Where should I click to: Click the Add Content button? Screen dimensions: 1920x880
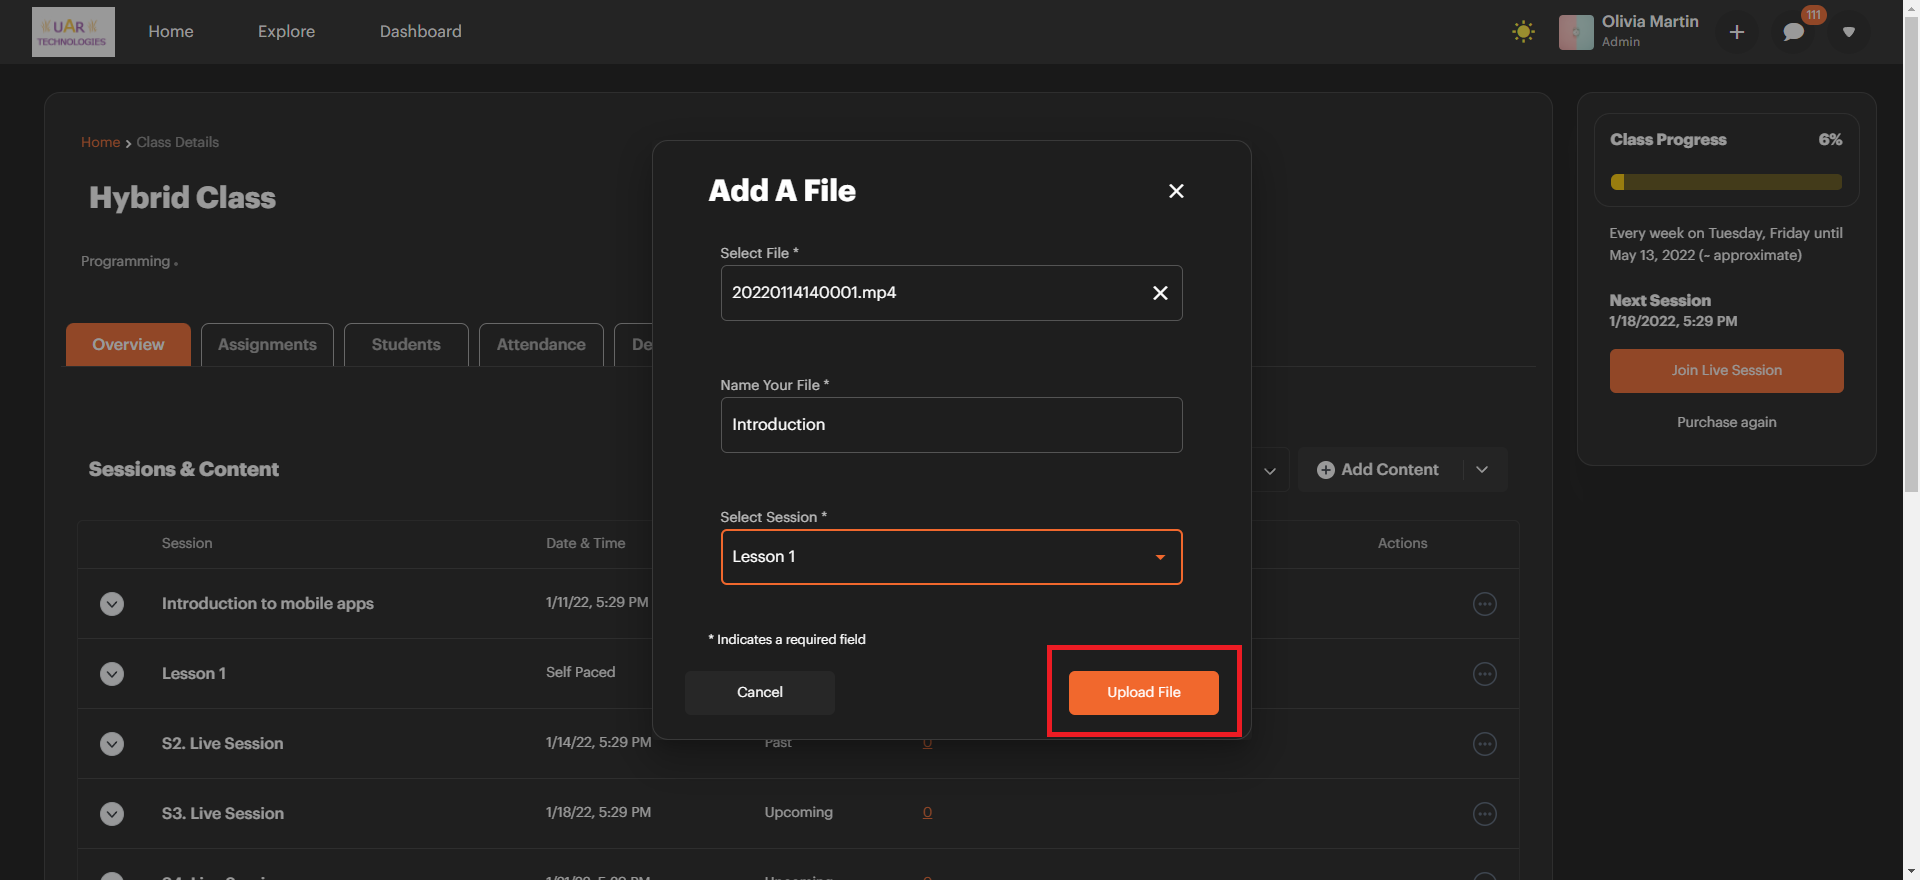[x=1379, y=470]
